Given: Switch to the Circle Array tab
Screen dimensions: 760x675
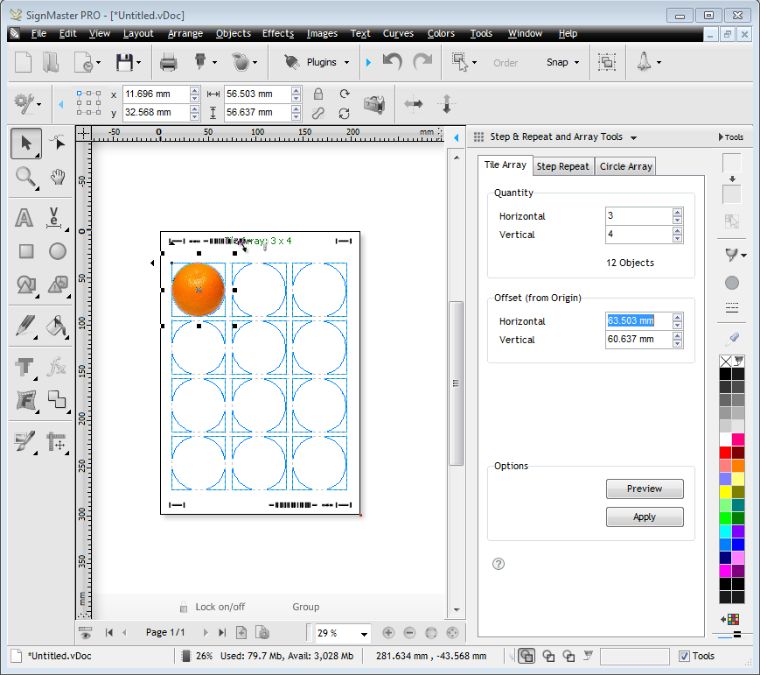Looking at the screenshot, I should click(626, 166).
